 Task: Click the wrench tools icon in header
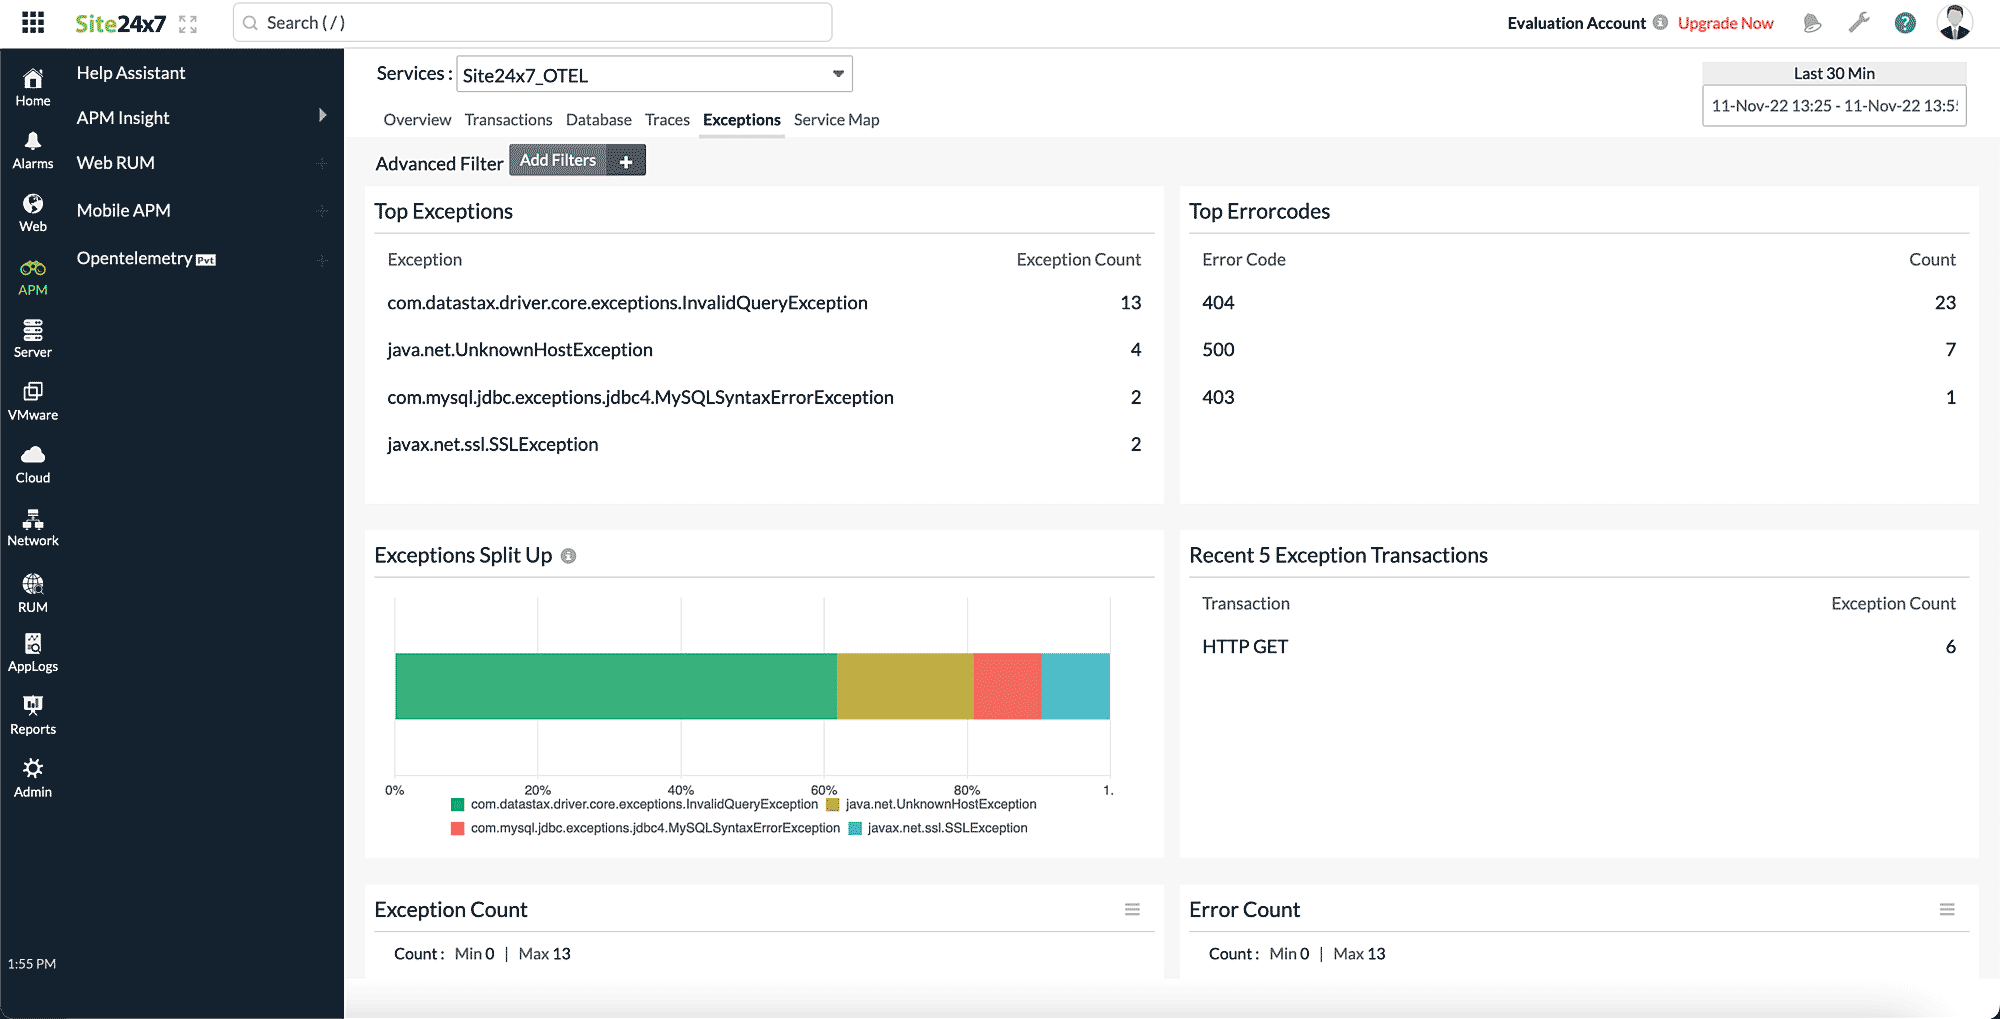(1859, 22)
